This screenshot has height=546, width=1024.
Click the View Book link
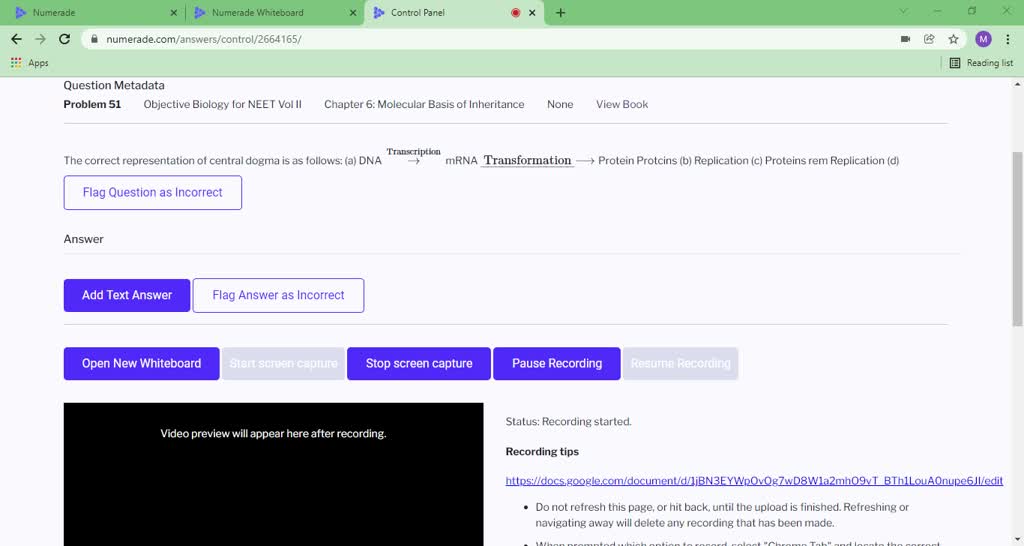point(622,104)
